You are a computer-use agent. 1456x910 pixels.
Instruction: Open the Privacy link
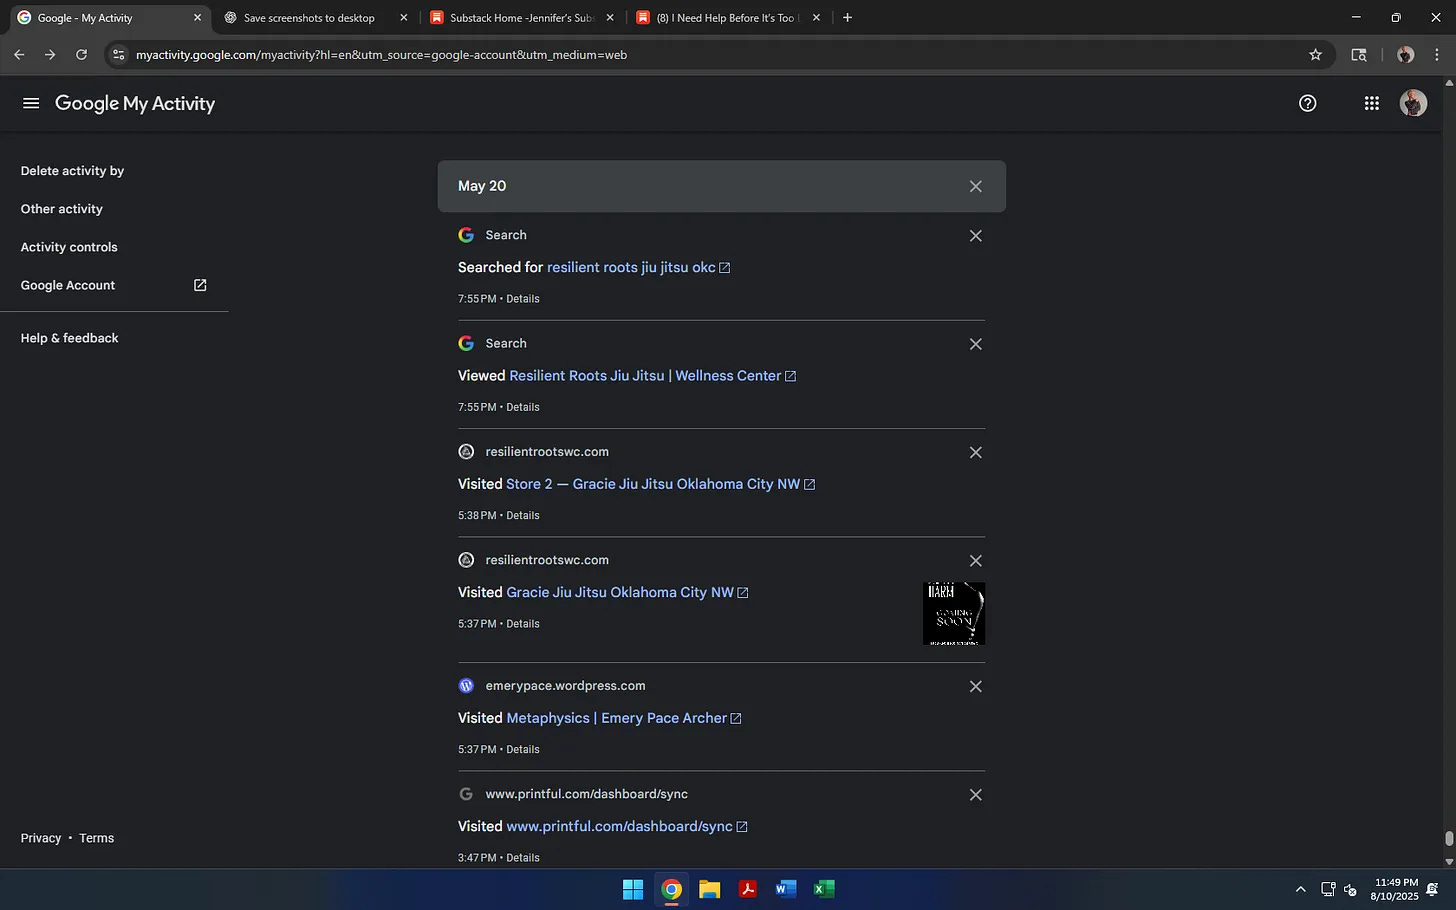[41, 838]
